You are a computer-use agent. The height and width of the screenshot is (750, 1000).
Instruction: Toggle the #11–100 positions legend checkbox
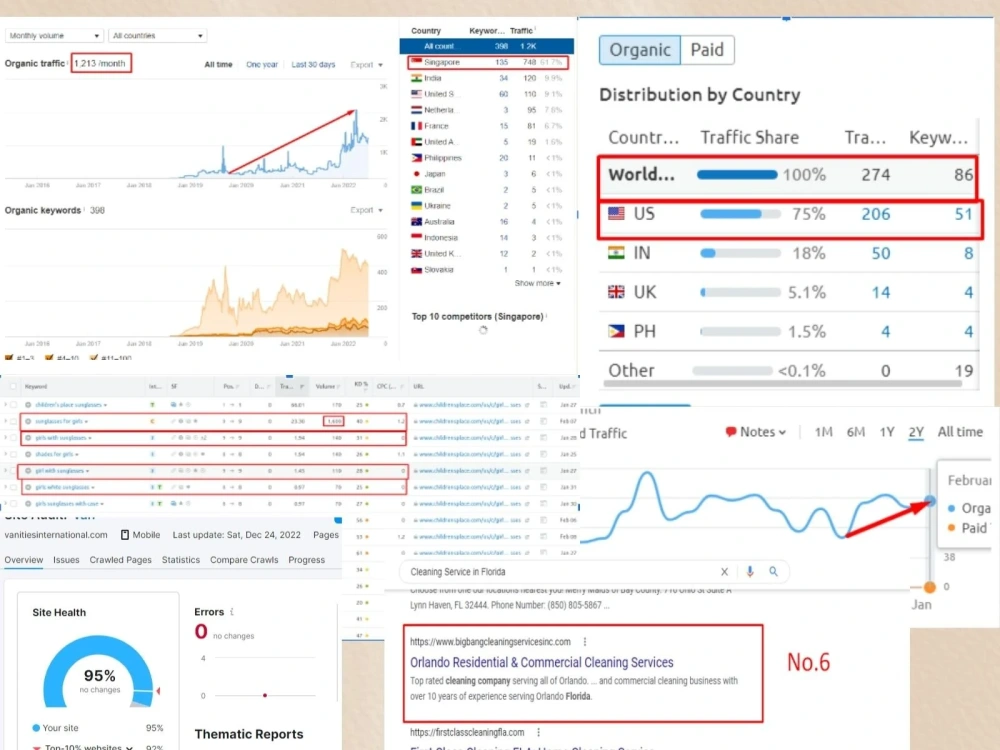pos(94,358)
